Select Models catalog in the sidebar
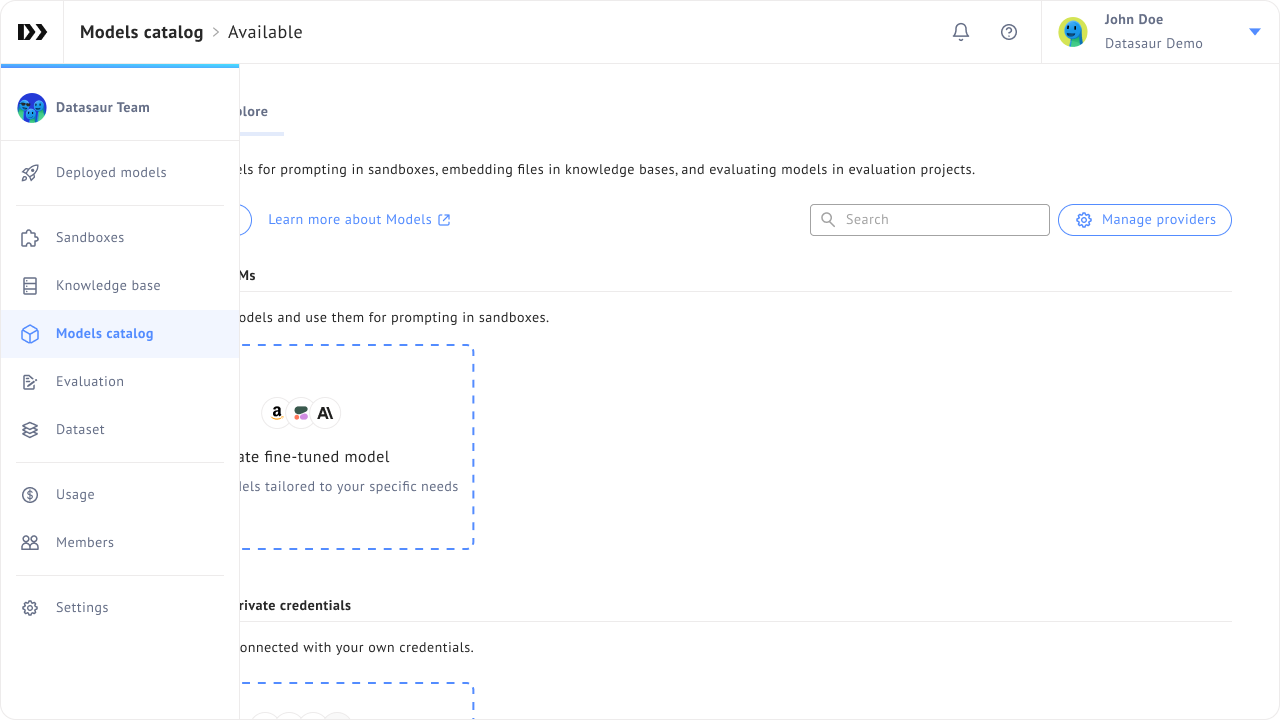This screenshot has width=1280, height=720. point(104,334)
